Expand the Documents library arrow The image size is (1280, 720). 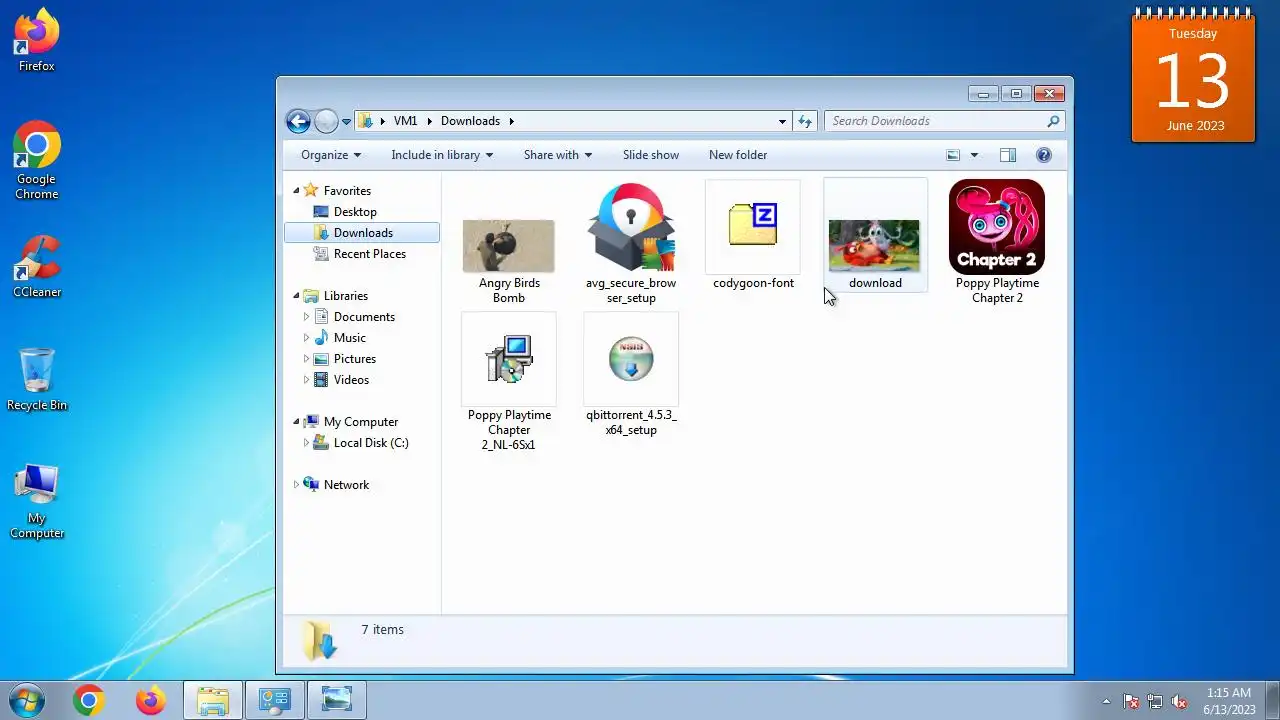point(306,317)
